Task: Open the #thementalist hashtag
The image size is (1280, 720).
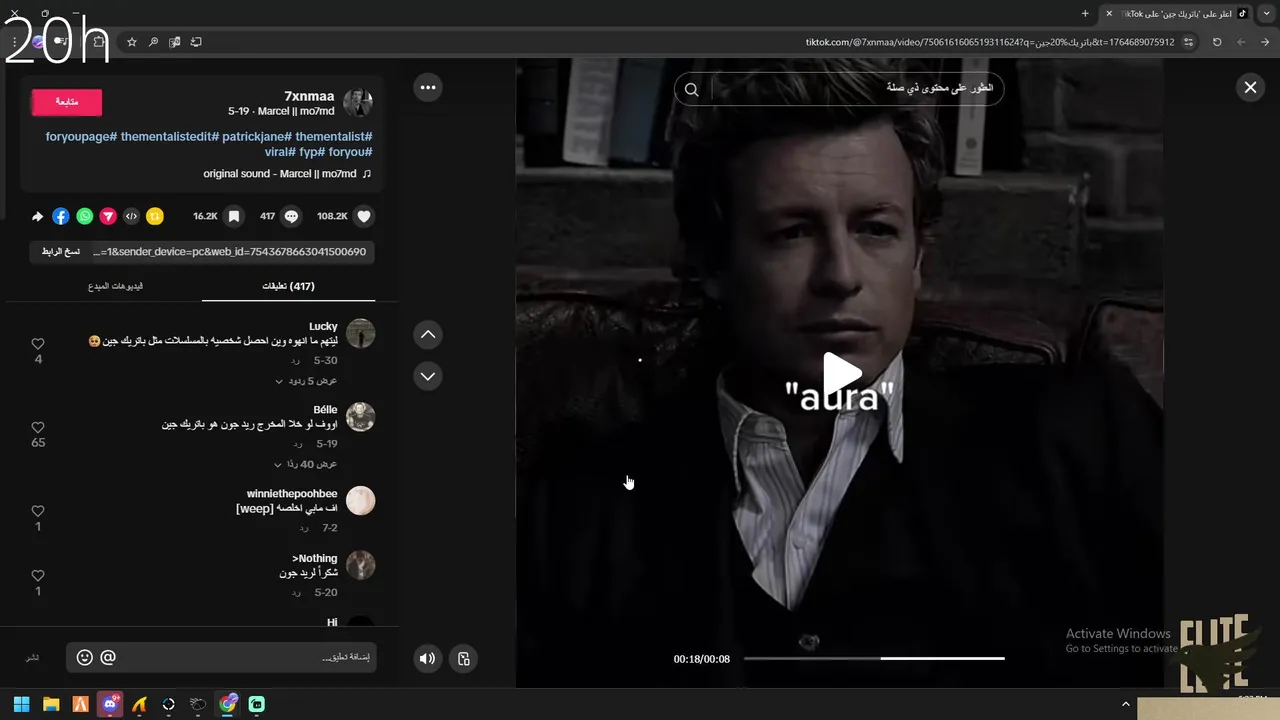Action: point(333,136)
